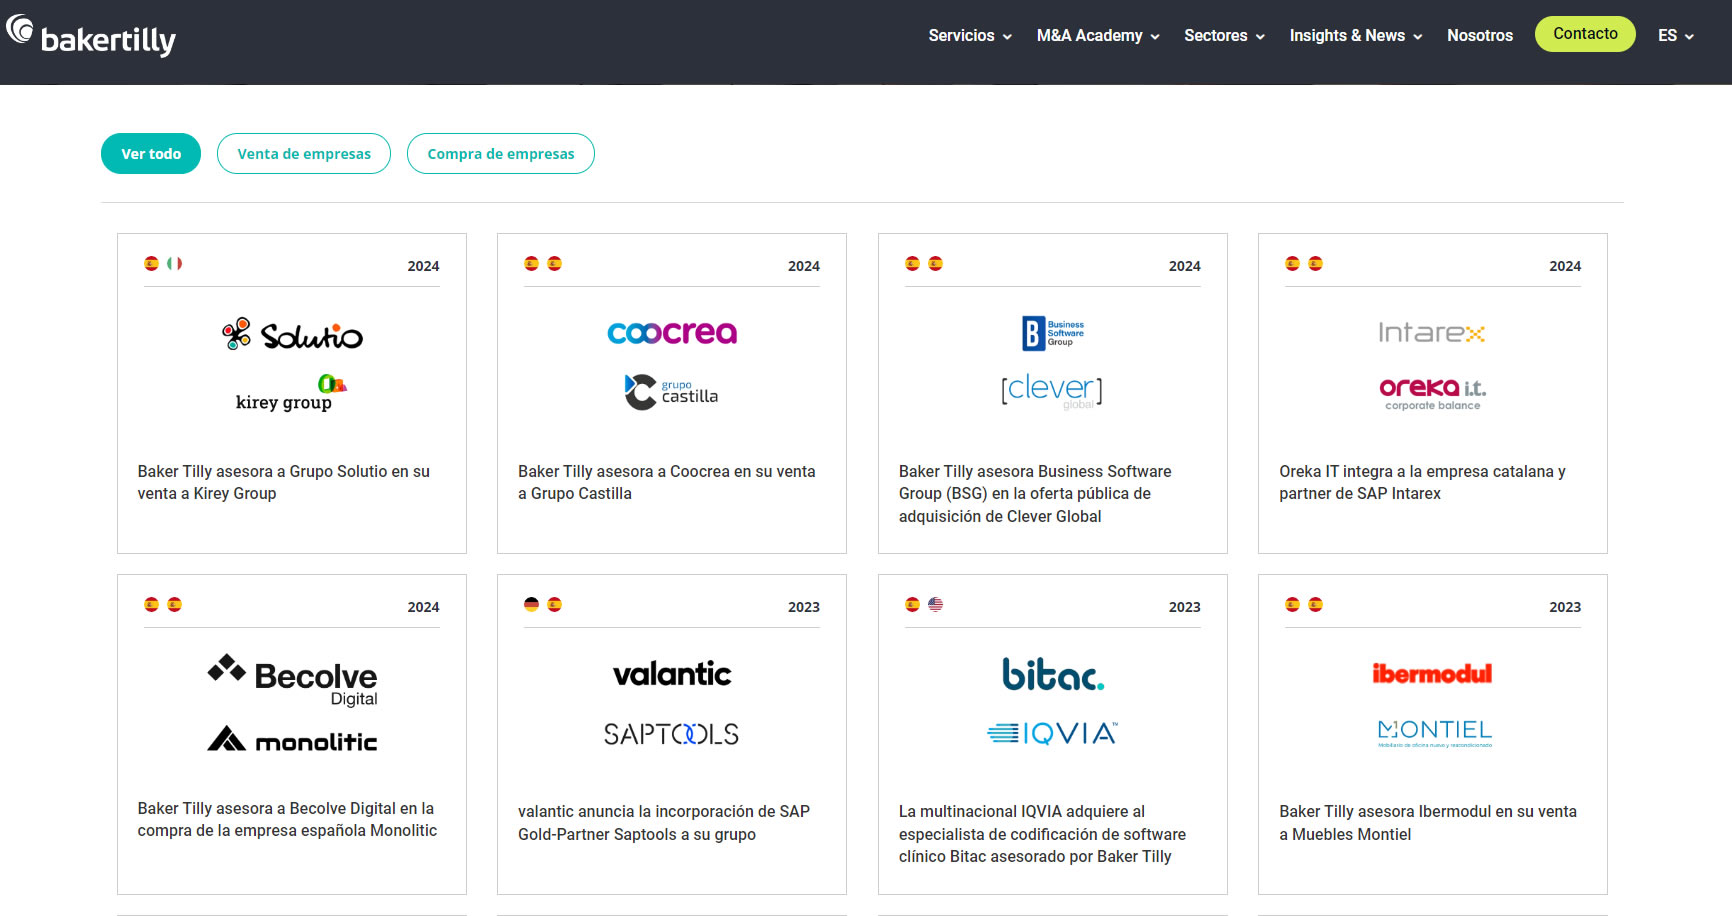
Task: Click the IQVIA logo
Action: click(1052, 734)
